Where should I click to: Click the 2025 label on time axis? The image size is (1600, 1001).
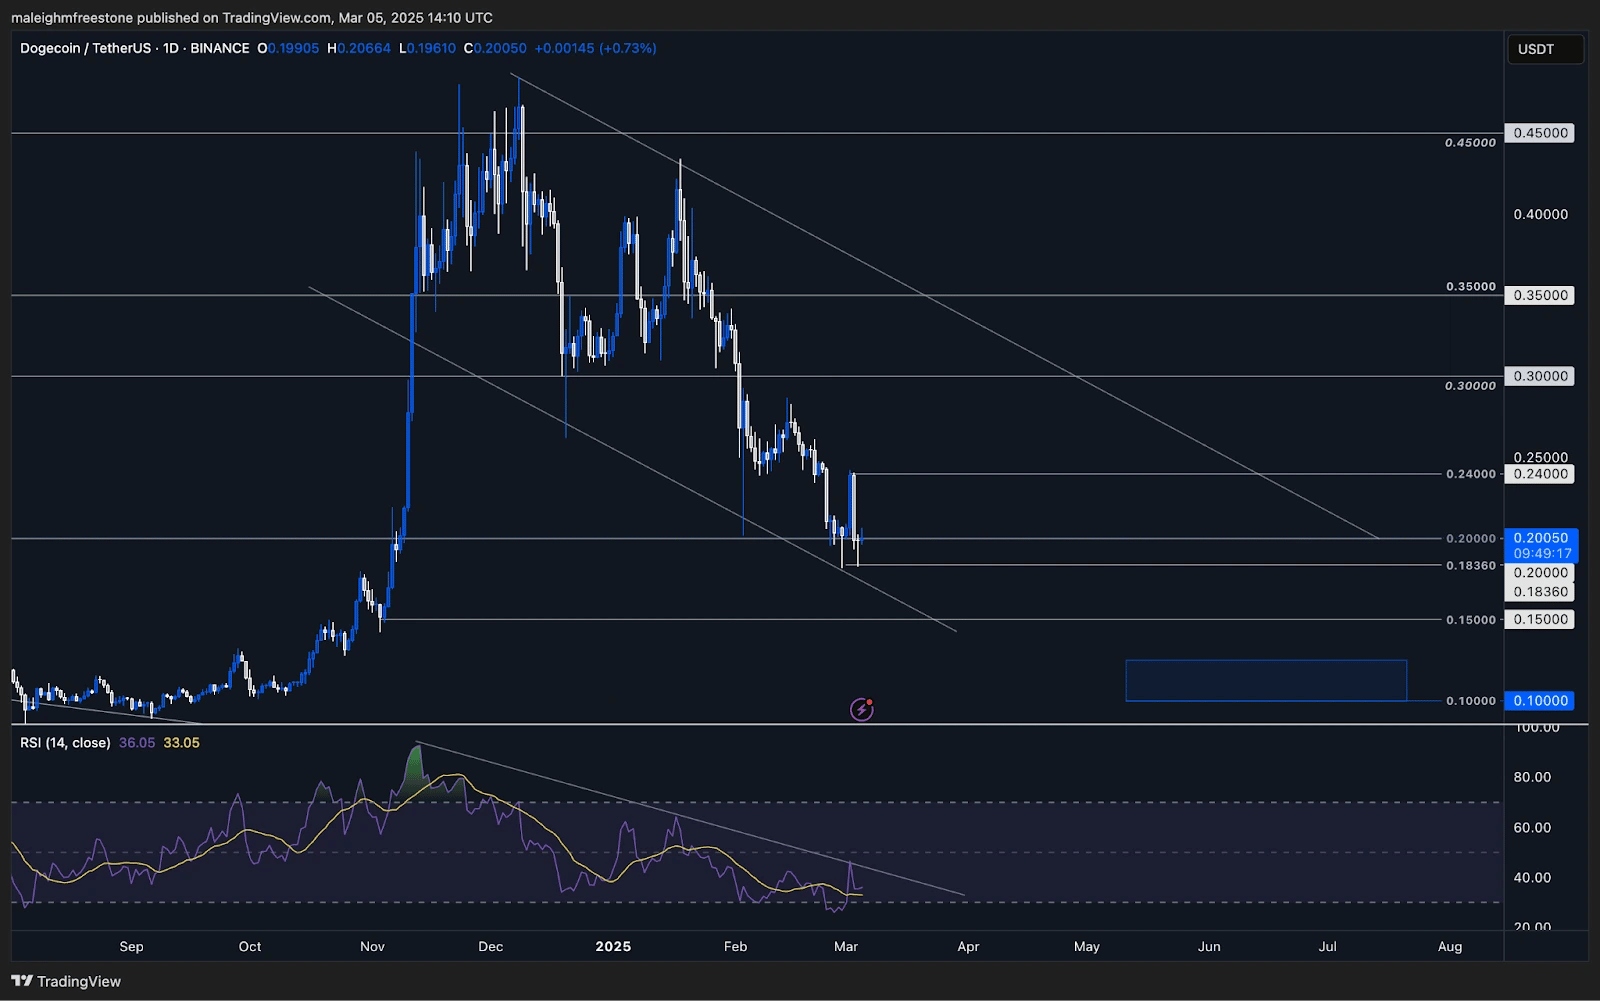[x=613, y=946]
